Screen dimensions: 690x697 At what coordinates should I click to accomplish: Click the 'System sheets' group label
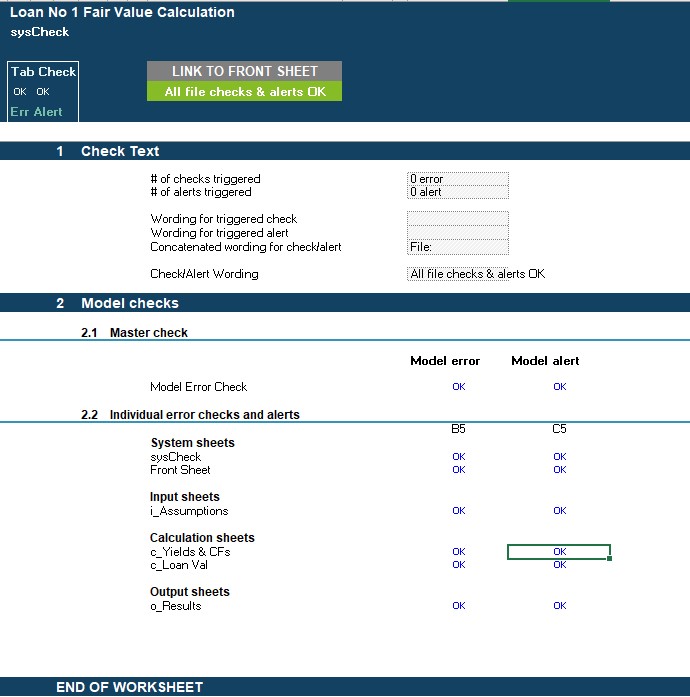[193, 443]
